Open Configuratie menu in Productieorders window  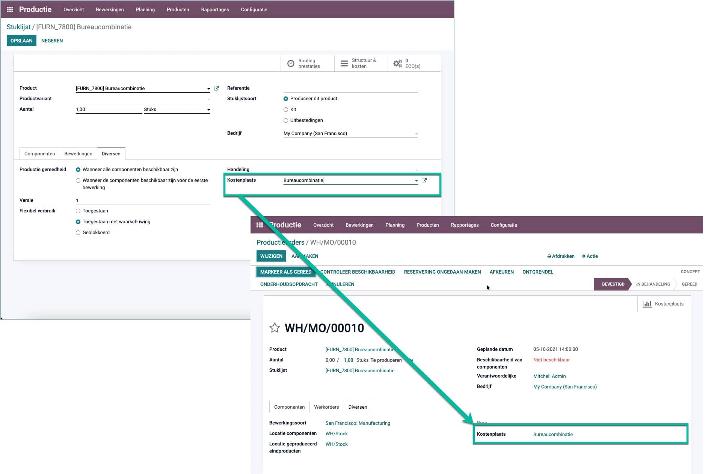(504, 225)
